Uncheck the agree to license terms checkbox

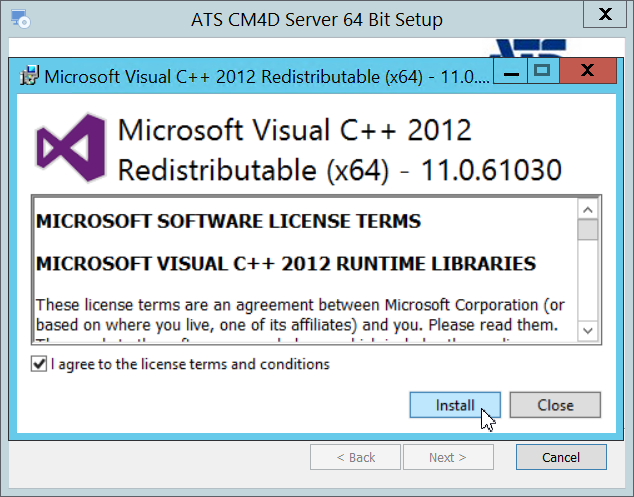point(39,365)
